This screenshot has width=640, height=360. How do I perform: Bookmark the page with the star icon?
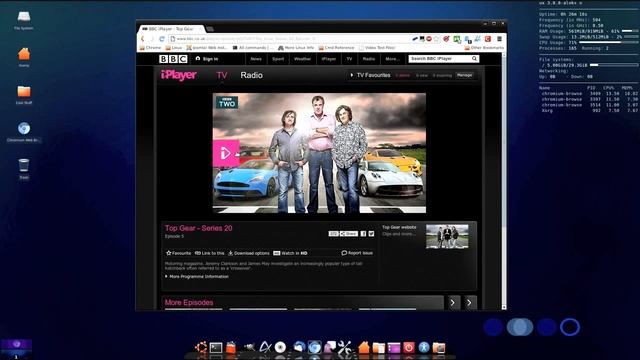[x=437, y=39]
